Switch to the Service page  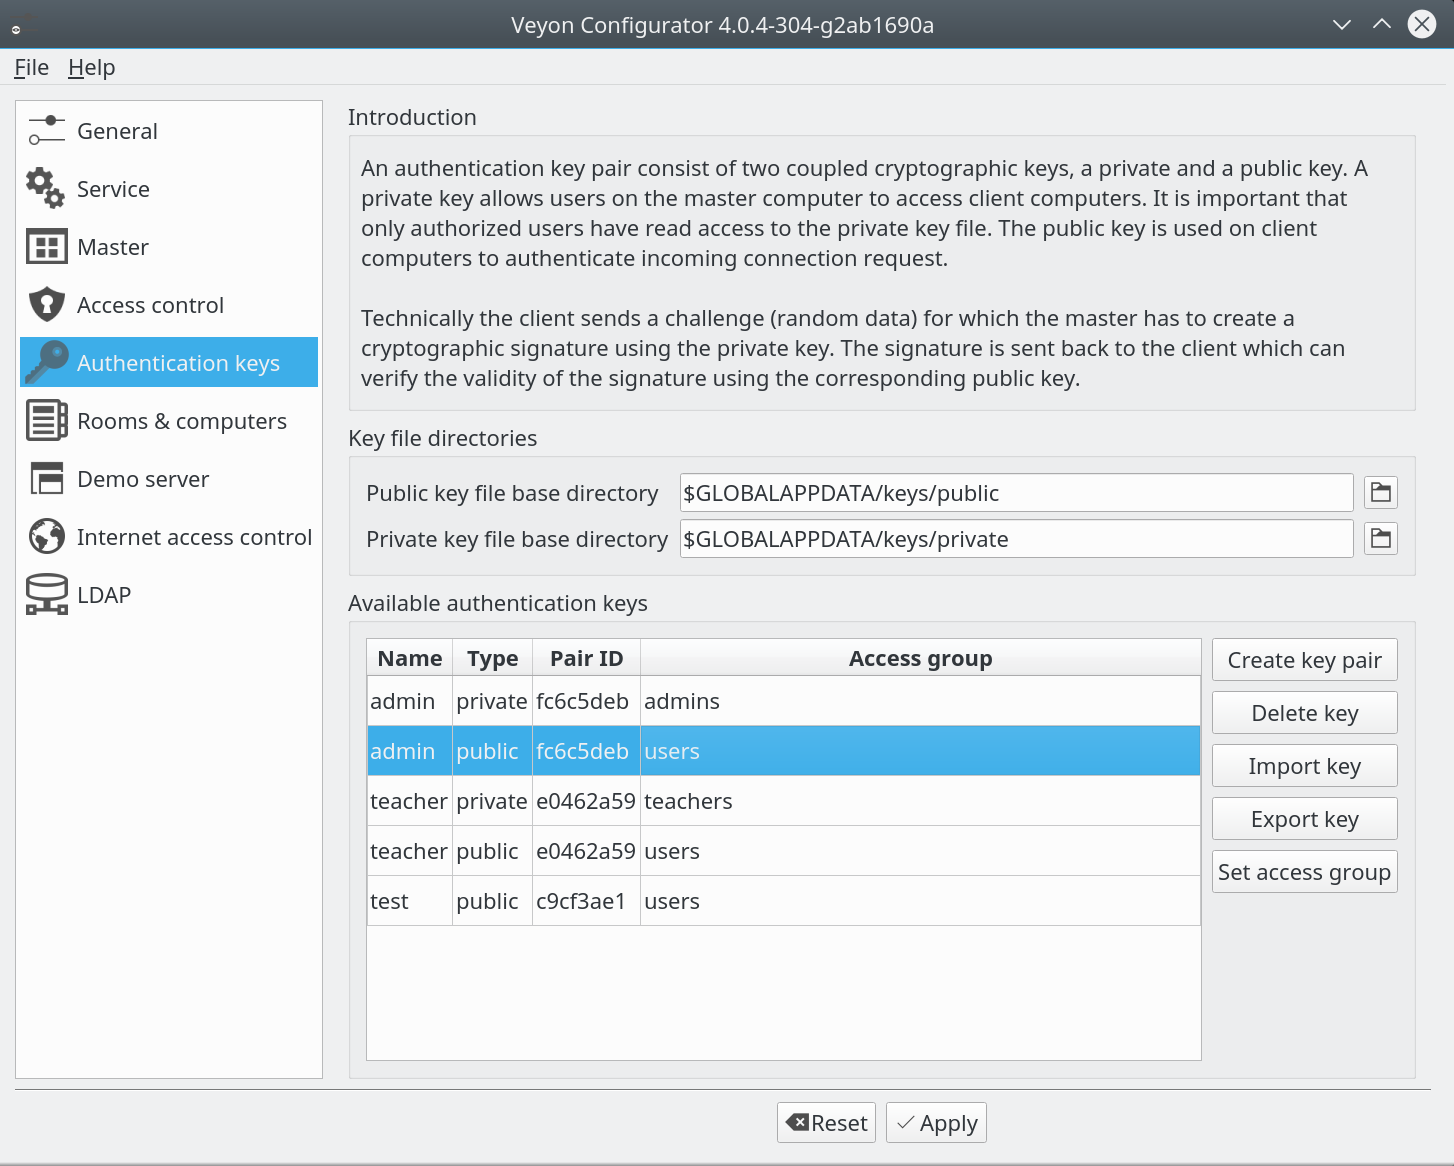pyautogui.click(x=169, y=189)
